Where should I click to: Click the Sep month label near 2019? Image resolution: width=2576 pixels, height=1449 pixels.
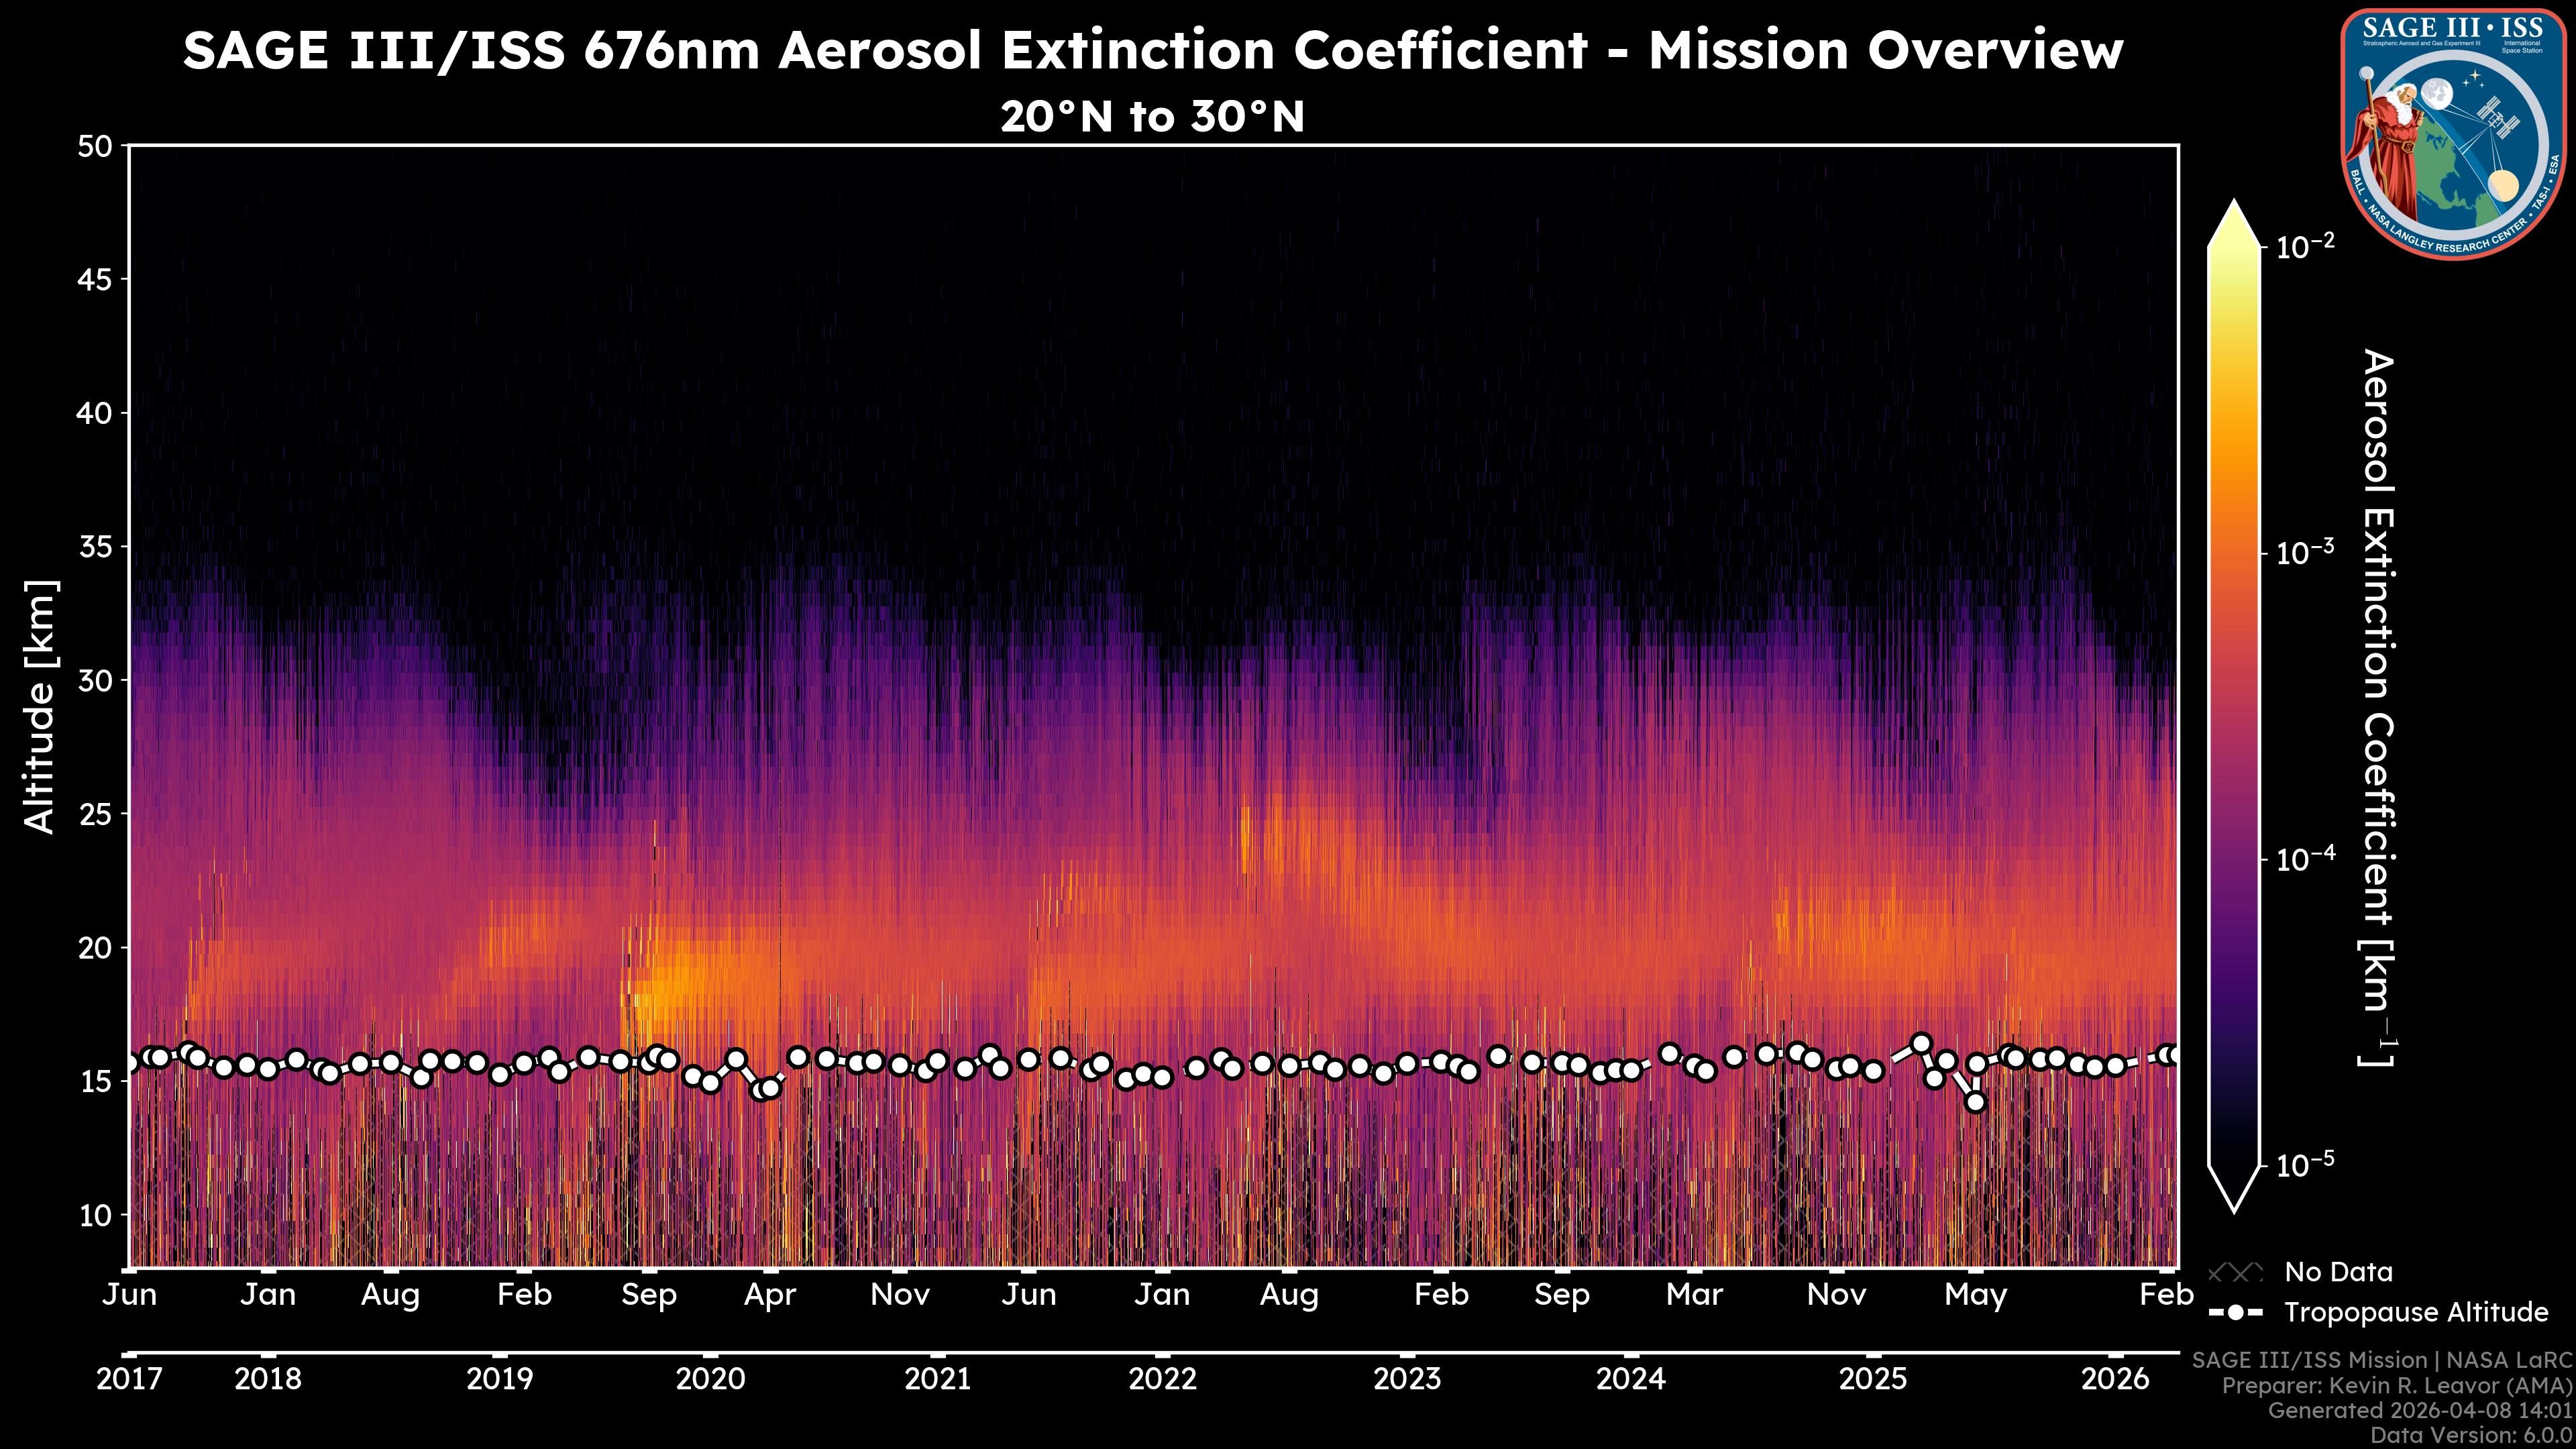[649, 1295]
